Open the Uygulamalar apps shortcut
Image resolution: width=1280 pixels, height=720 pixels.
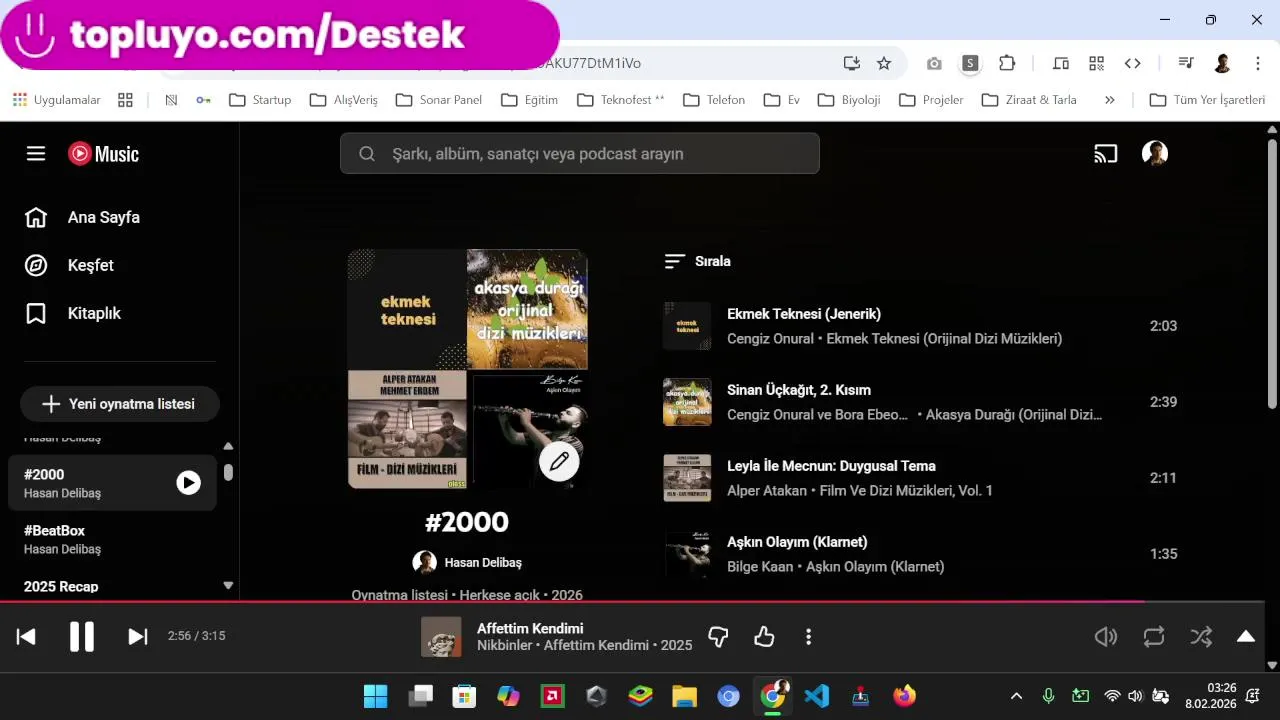[x=57, y=100]
